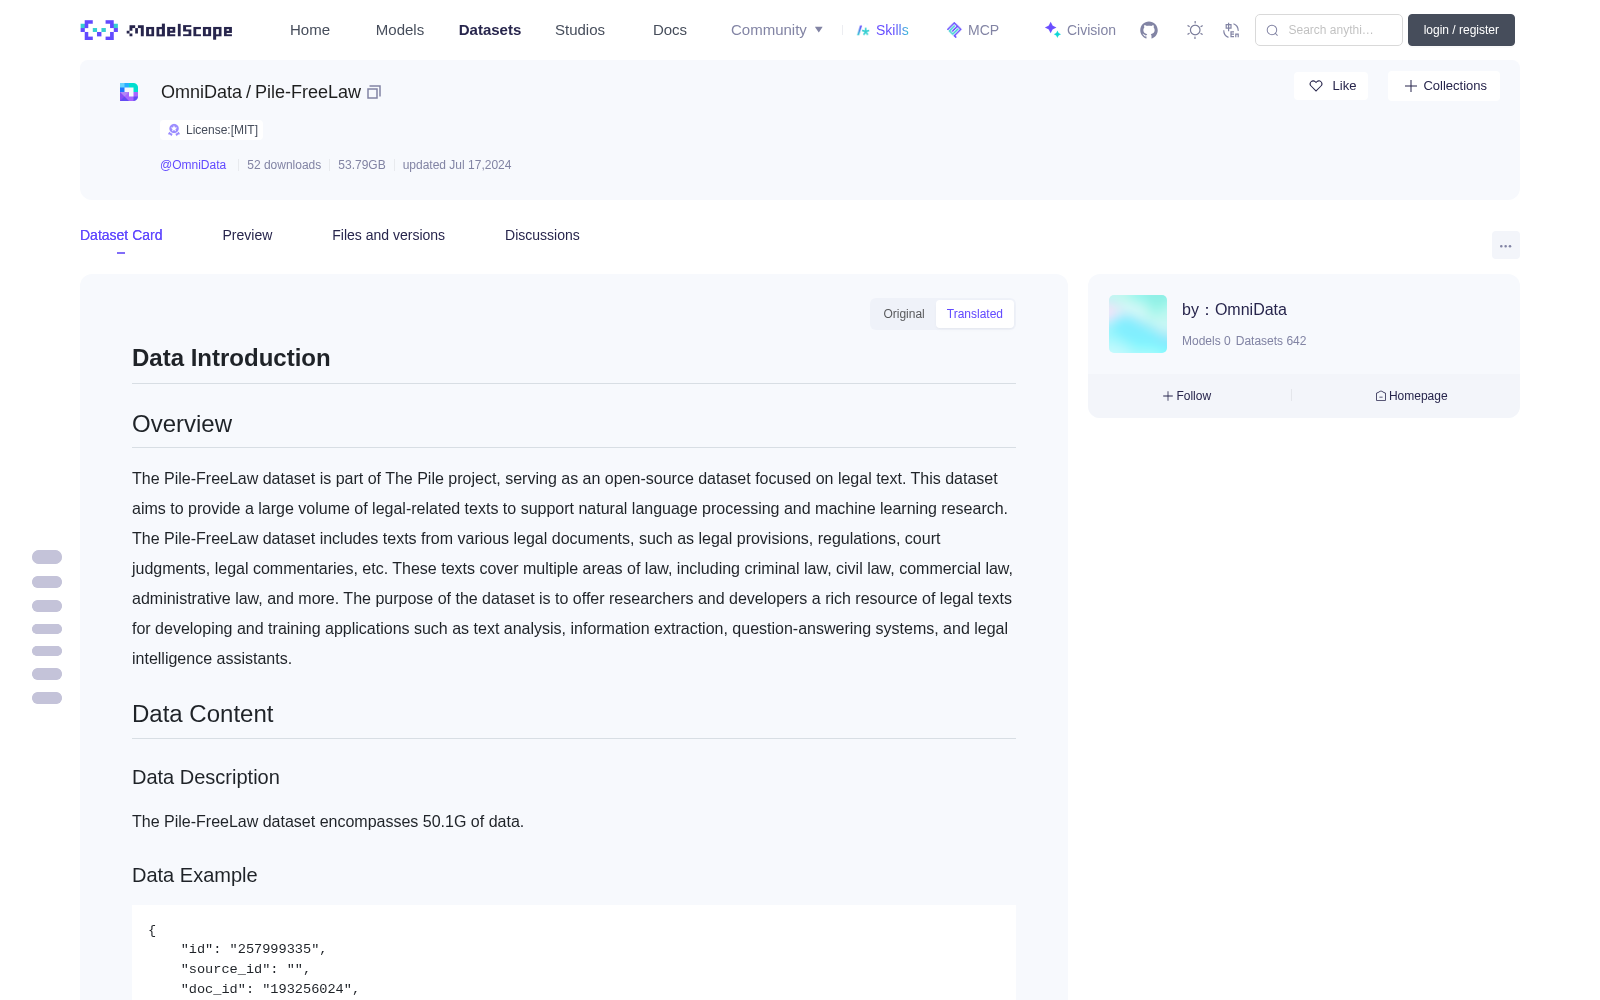Click the Like heart button
Viewport: 1600px width, 1000px height.
tap(1331, 86)
